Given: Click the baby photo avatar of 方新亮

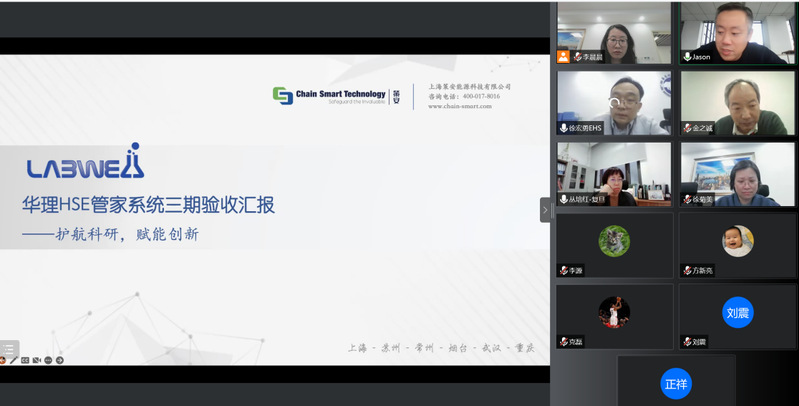Looking at the screenshot, I should [737, 241].
